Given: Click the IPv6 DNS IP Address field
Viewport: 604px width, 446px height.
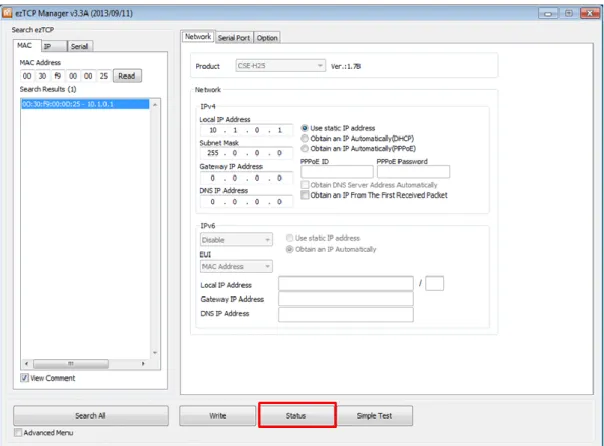Looking at the screenshot, I should coord(346,314).
